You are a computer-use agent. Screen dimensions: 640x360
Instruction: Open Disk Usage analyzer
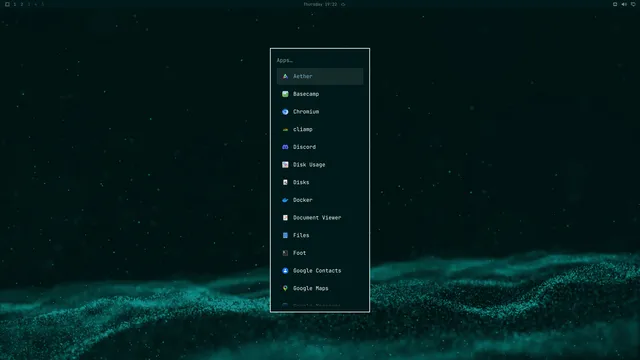click(x=320, y=164)
